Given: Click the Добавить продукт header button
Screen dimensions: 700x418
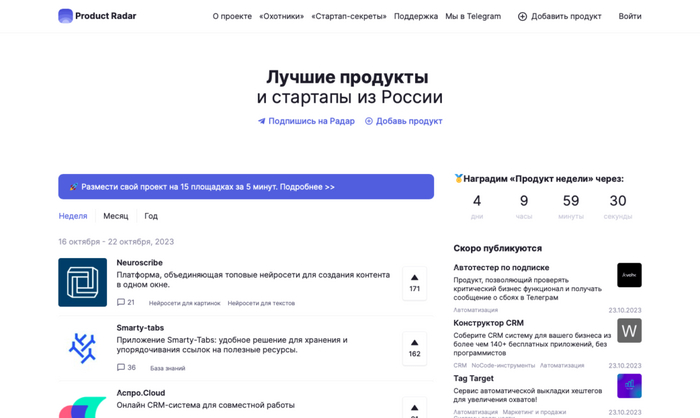Looking at the screenshot, I should click(559, 17).
